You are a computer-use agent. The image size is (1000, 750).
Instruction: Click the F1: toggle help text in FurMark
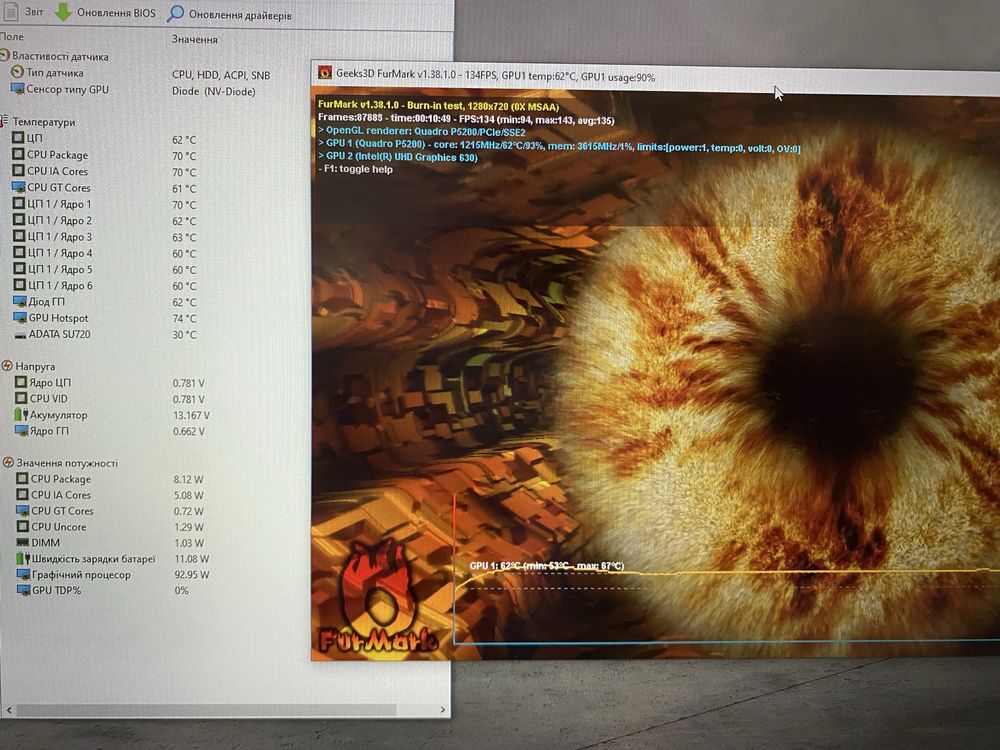355,169
